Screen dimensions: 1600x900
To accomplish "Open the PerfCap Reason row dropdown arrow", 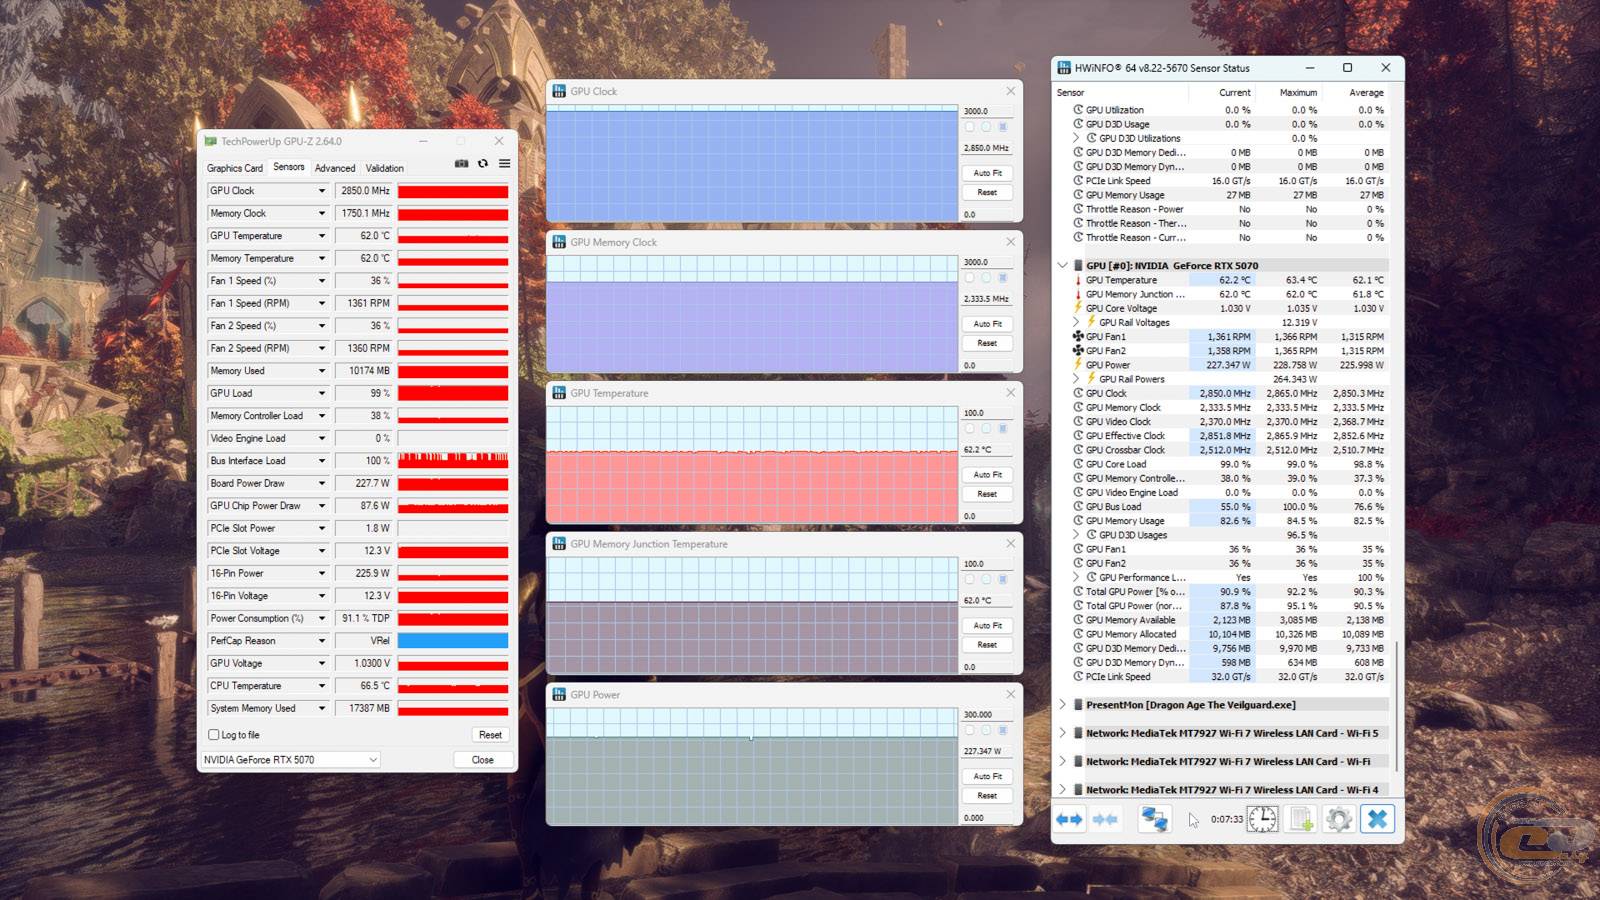I will click(322, 641).
